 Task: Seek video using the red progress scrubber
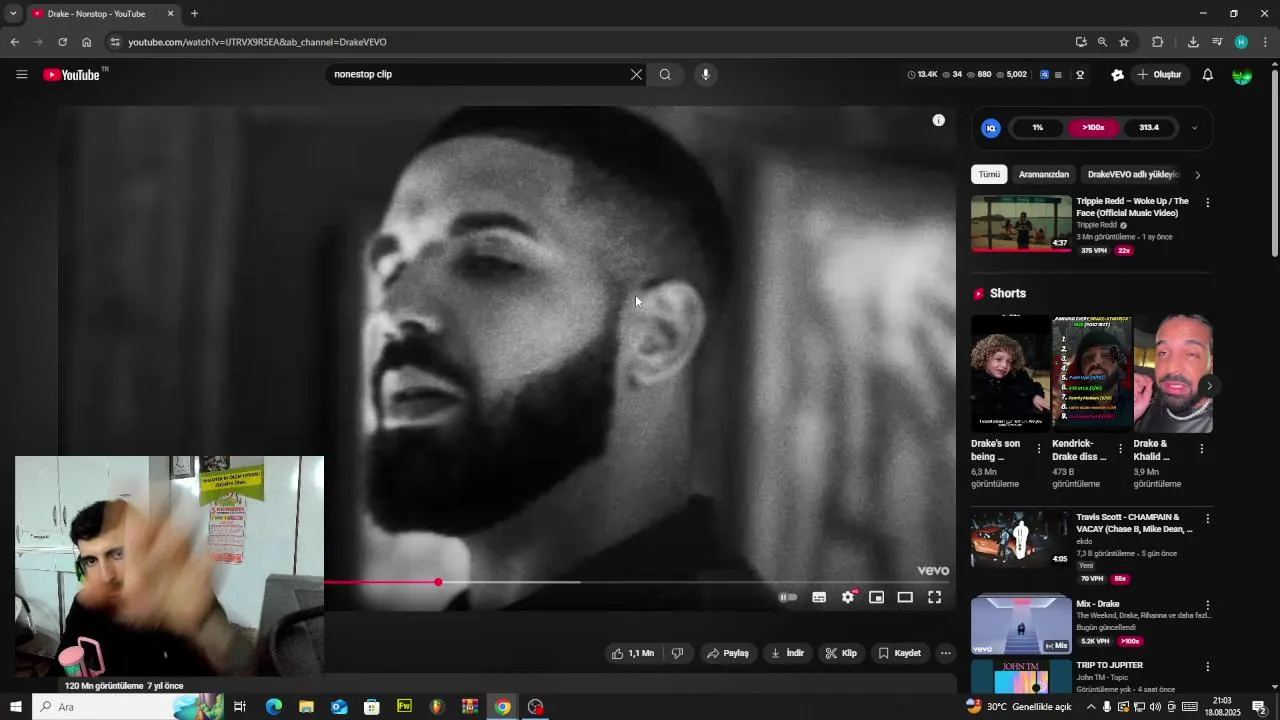(438, 582)
